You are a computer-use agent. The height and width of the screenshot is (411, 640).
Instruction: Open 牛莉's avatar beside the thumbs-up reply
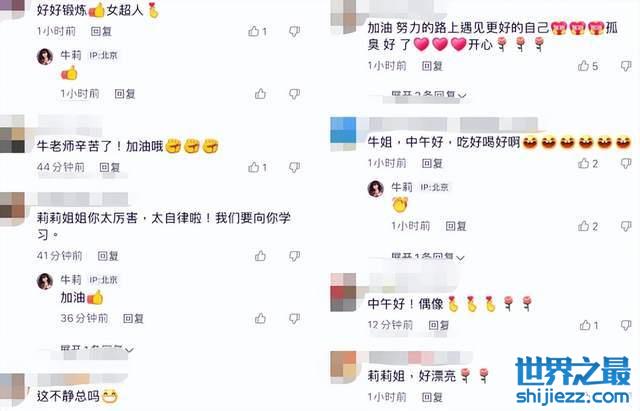click(45, 57)
